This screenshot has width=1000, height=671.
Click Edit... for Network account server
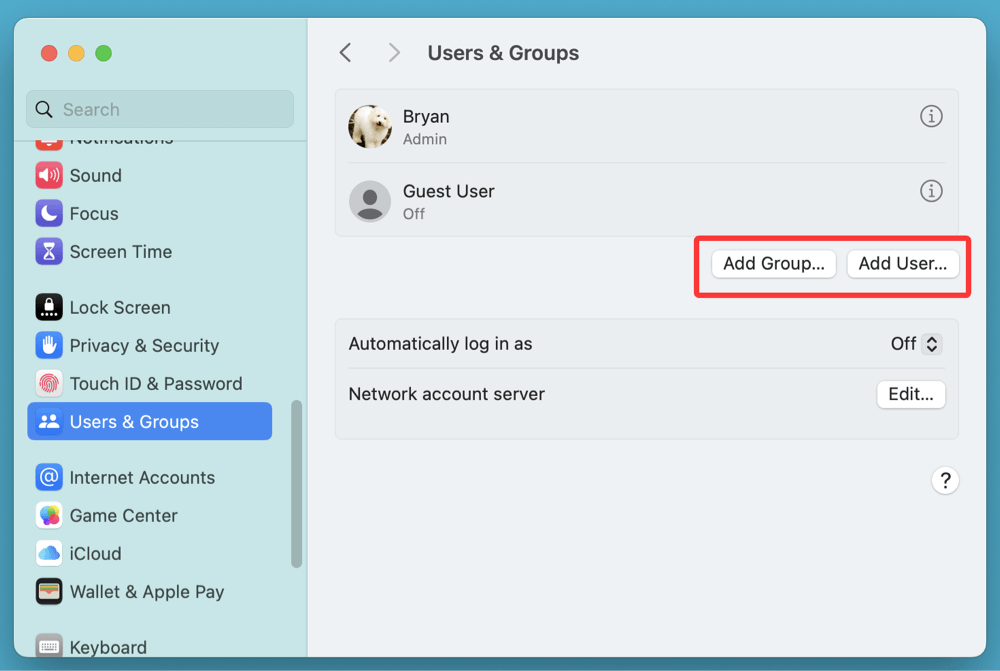(x=910, y=394)
